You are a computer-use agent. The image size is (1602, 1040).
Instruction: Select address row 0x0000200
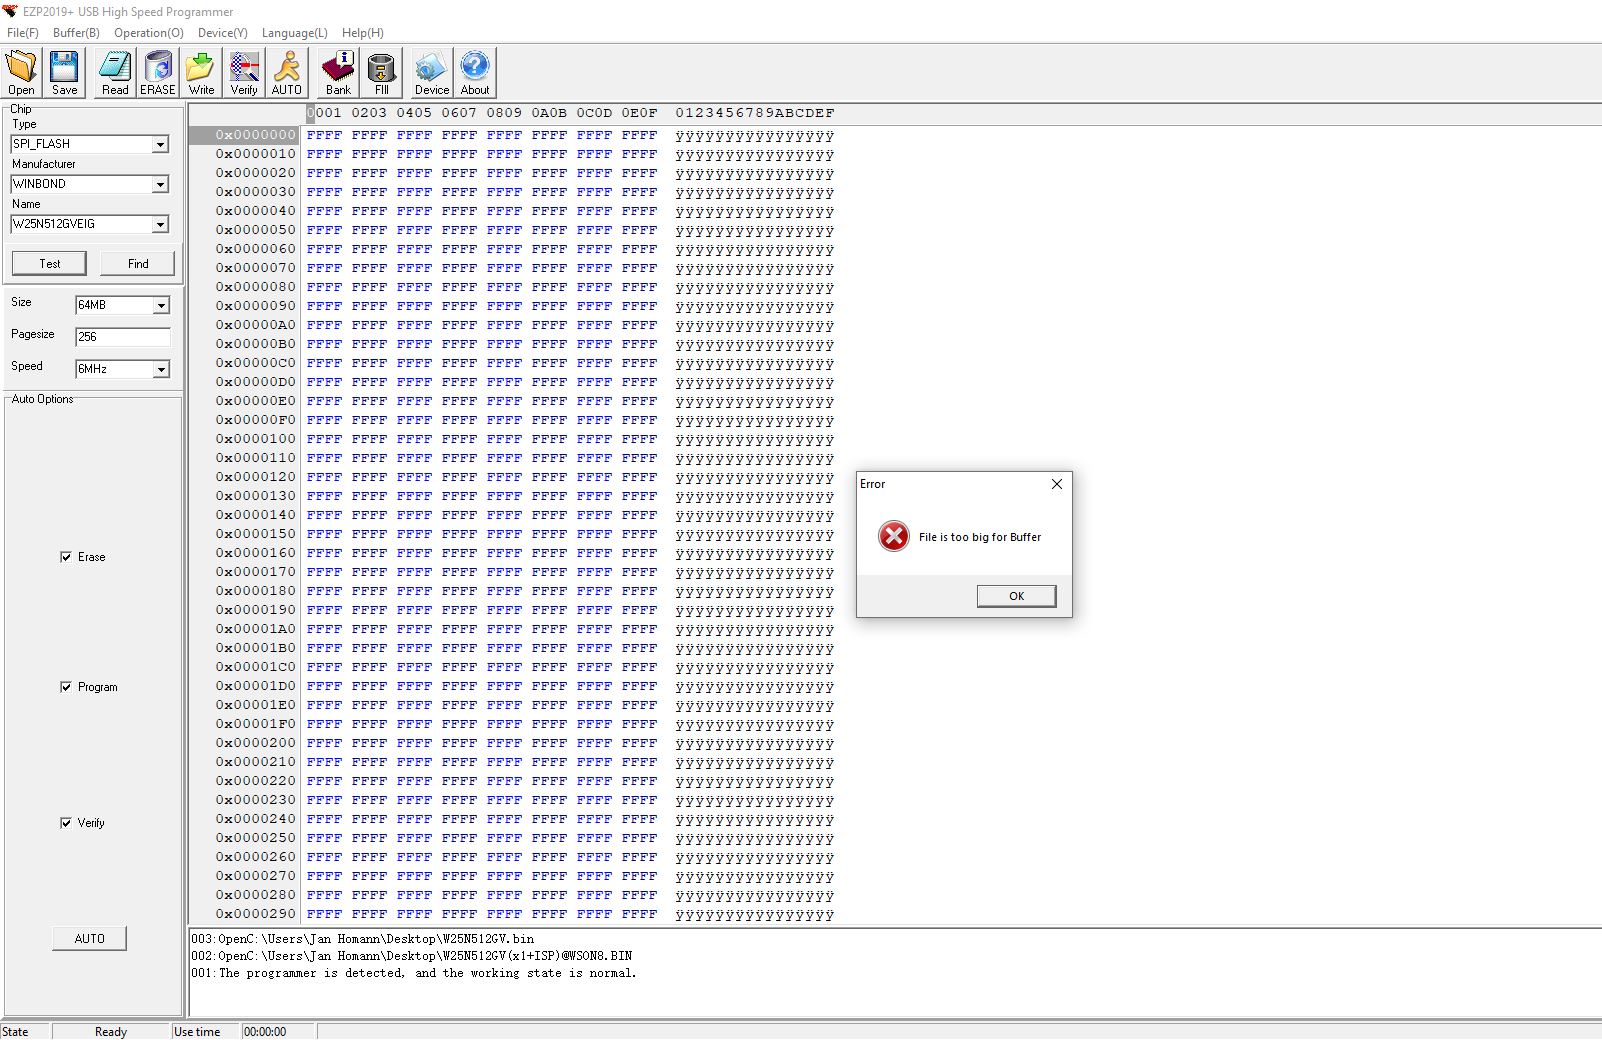point(256,743)
